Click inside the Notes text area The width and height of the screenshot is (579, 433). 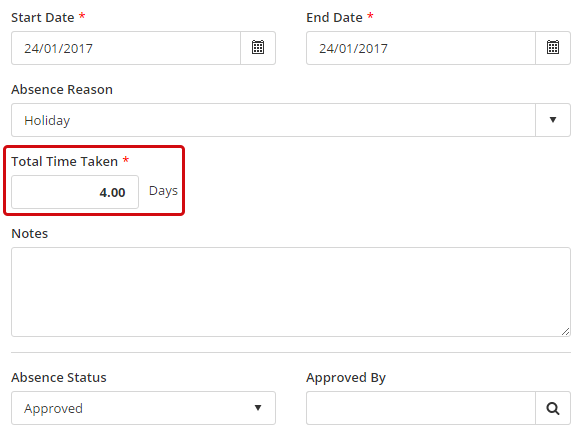pos(291,292)
